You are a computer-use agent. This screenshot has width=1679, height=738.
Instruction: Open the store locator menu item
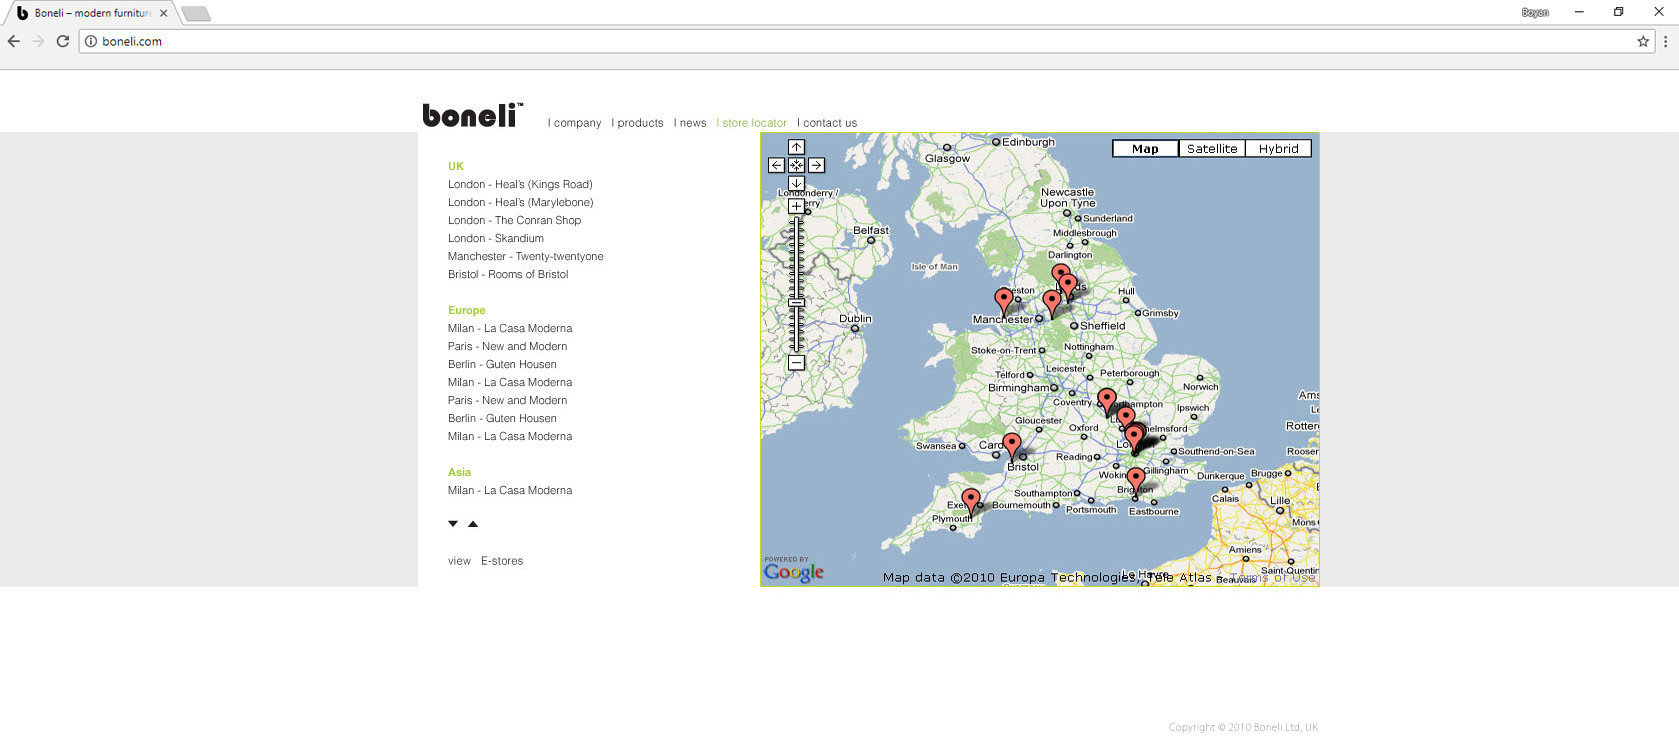click(x=752, y=123)
